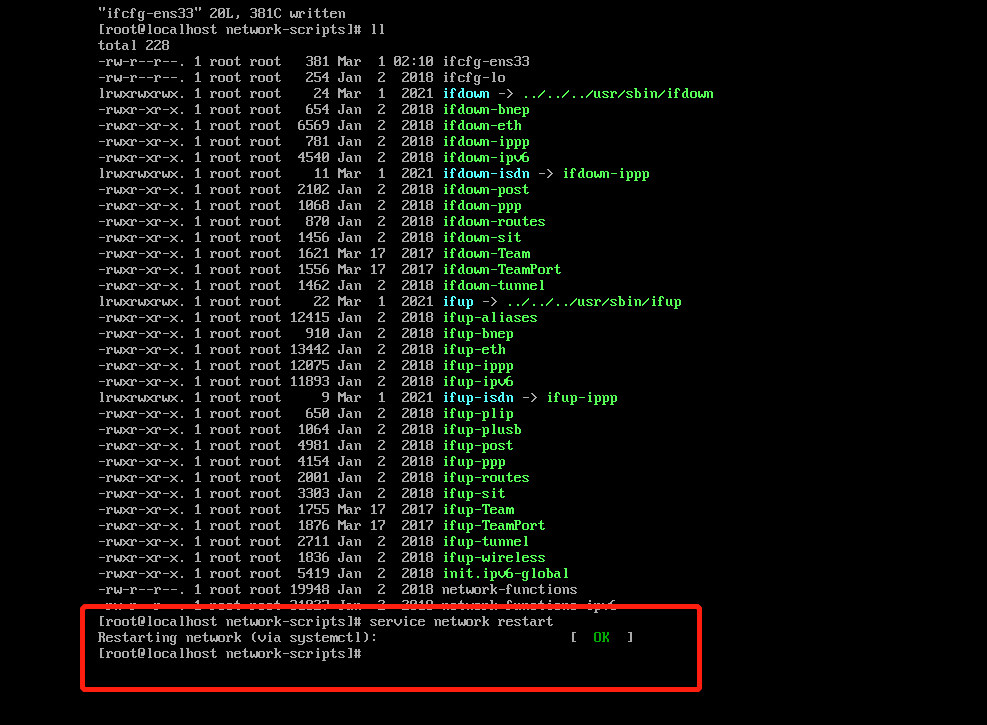Viewport: 987px width, 725px height.
Task: Click the file size 19948
Action: click(310, 590)
